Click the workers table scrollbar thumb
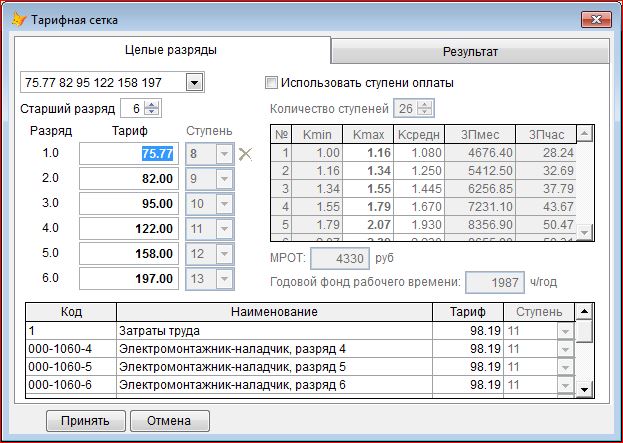The width and height of the screenshot is (623, 443). [x=584, y=331]
